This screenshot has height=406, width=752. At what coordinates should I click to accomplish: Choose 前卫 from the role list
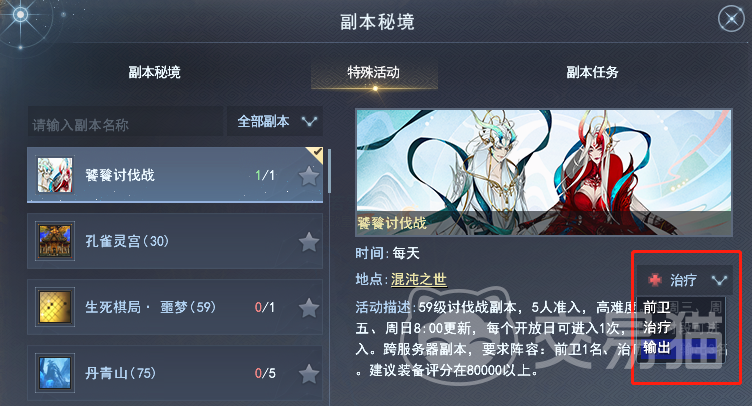pyautogui.click(x=656, y=307)
